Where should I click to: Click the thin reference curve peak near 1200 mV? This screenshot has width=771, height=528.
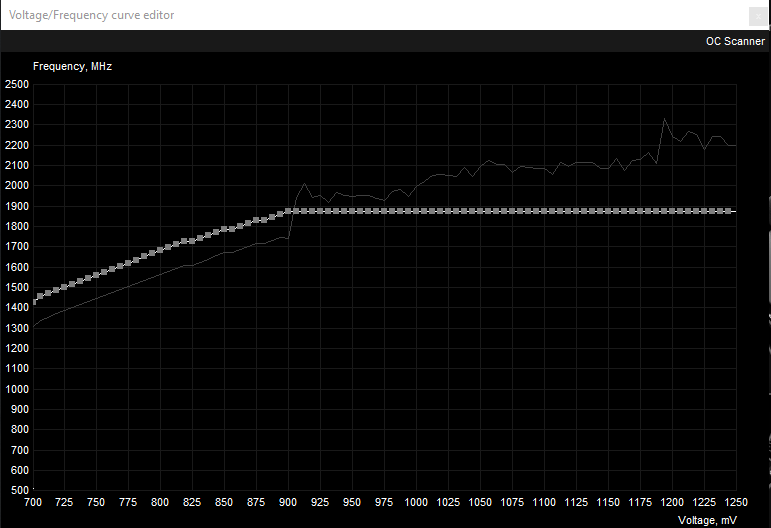coord(665,120)
